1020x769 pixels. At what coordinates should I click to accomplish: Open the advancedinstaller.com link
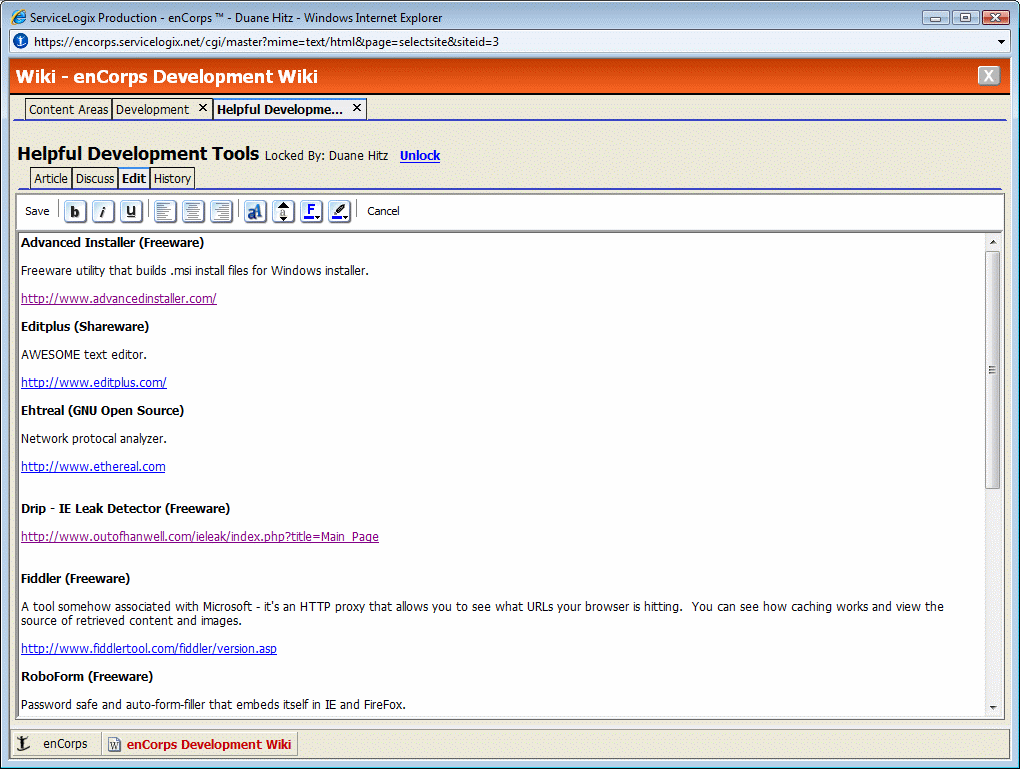click(x=118, y=299)
